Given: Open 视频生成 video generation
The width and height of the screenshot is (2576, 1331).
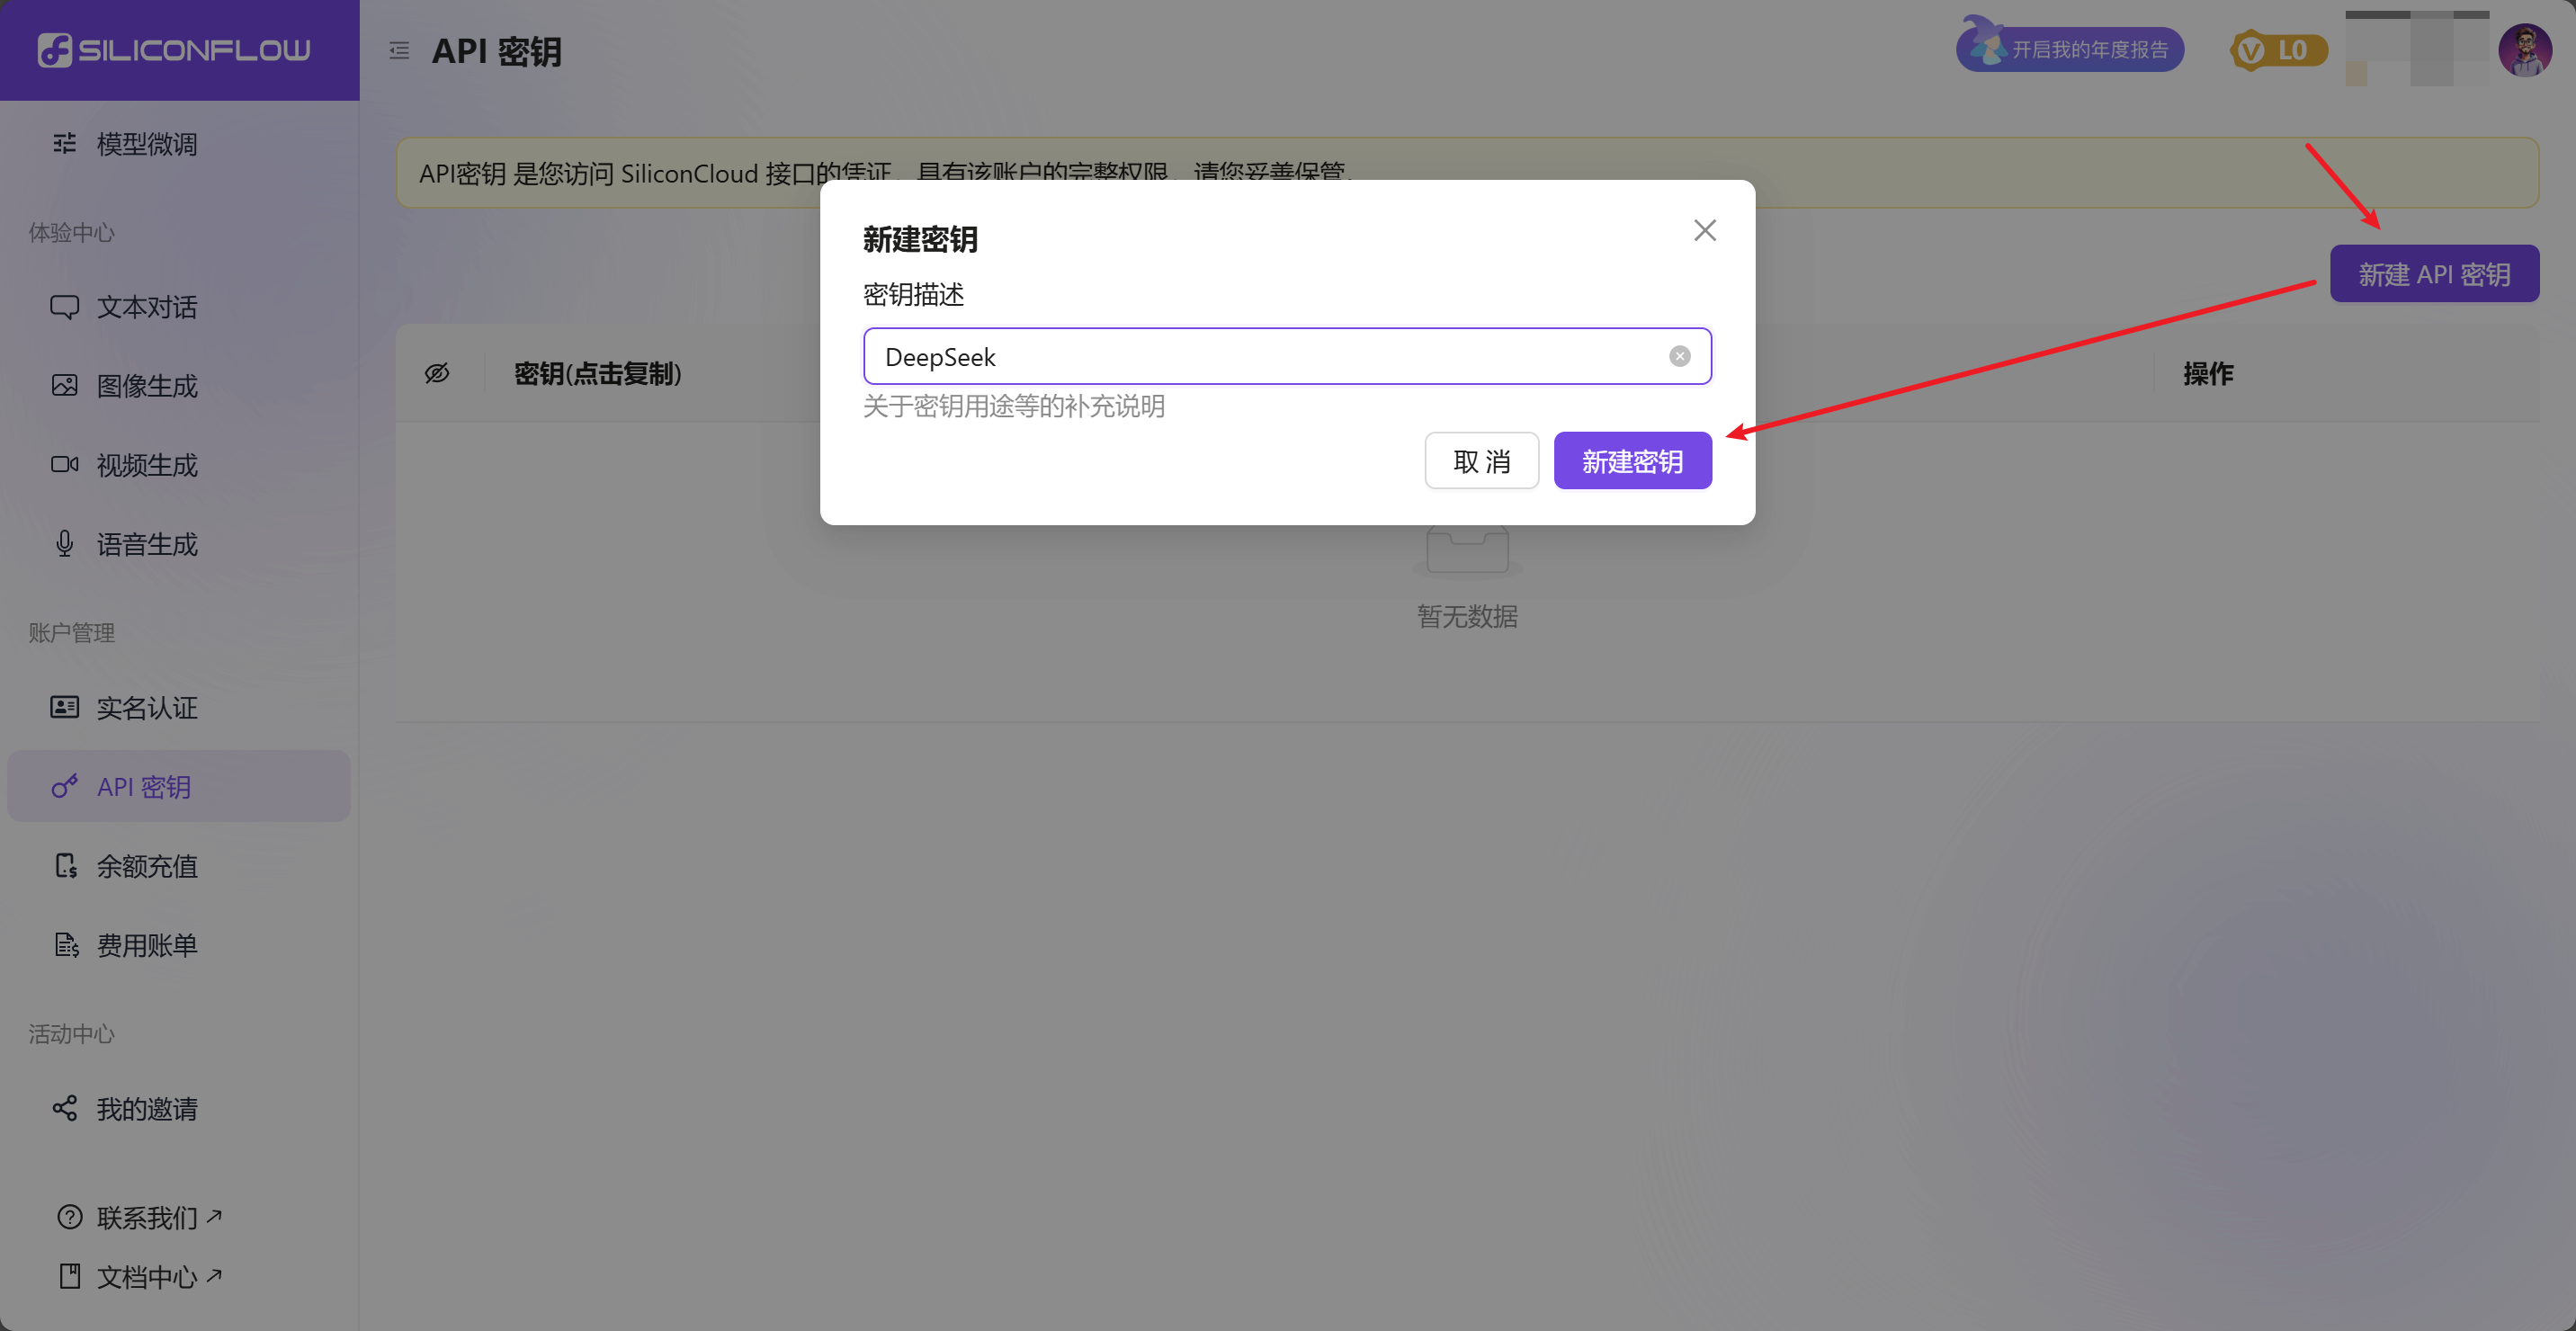Looking at the screenshot, I should pos(146,465).
